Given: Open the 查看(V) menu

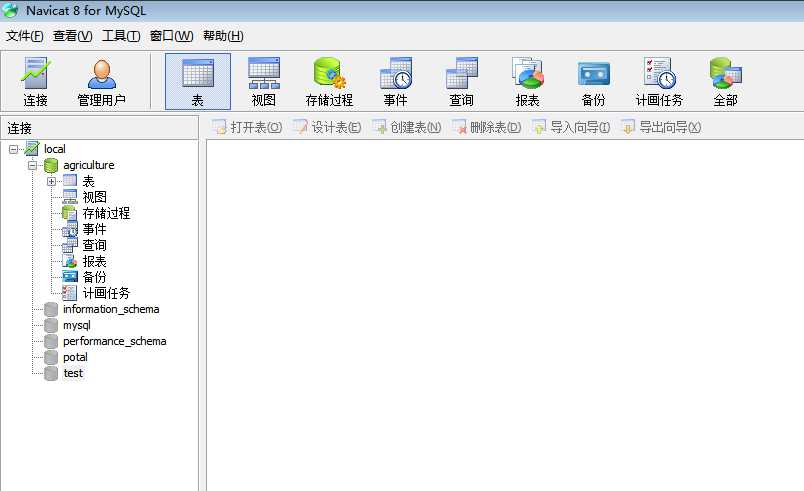Looking at the screenshot, I should tap(72, 36).
